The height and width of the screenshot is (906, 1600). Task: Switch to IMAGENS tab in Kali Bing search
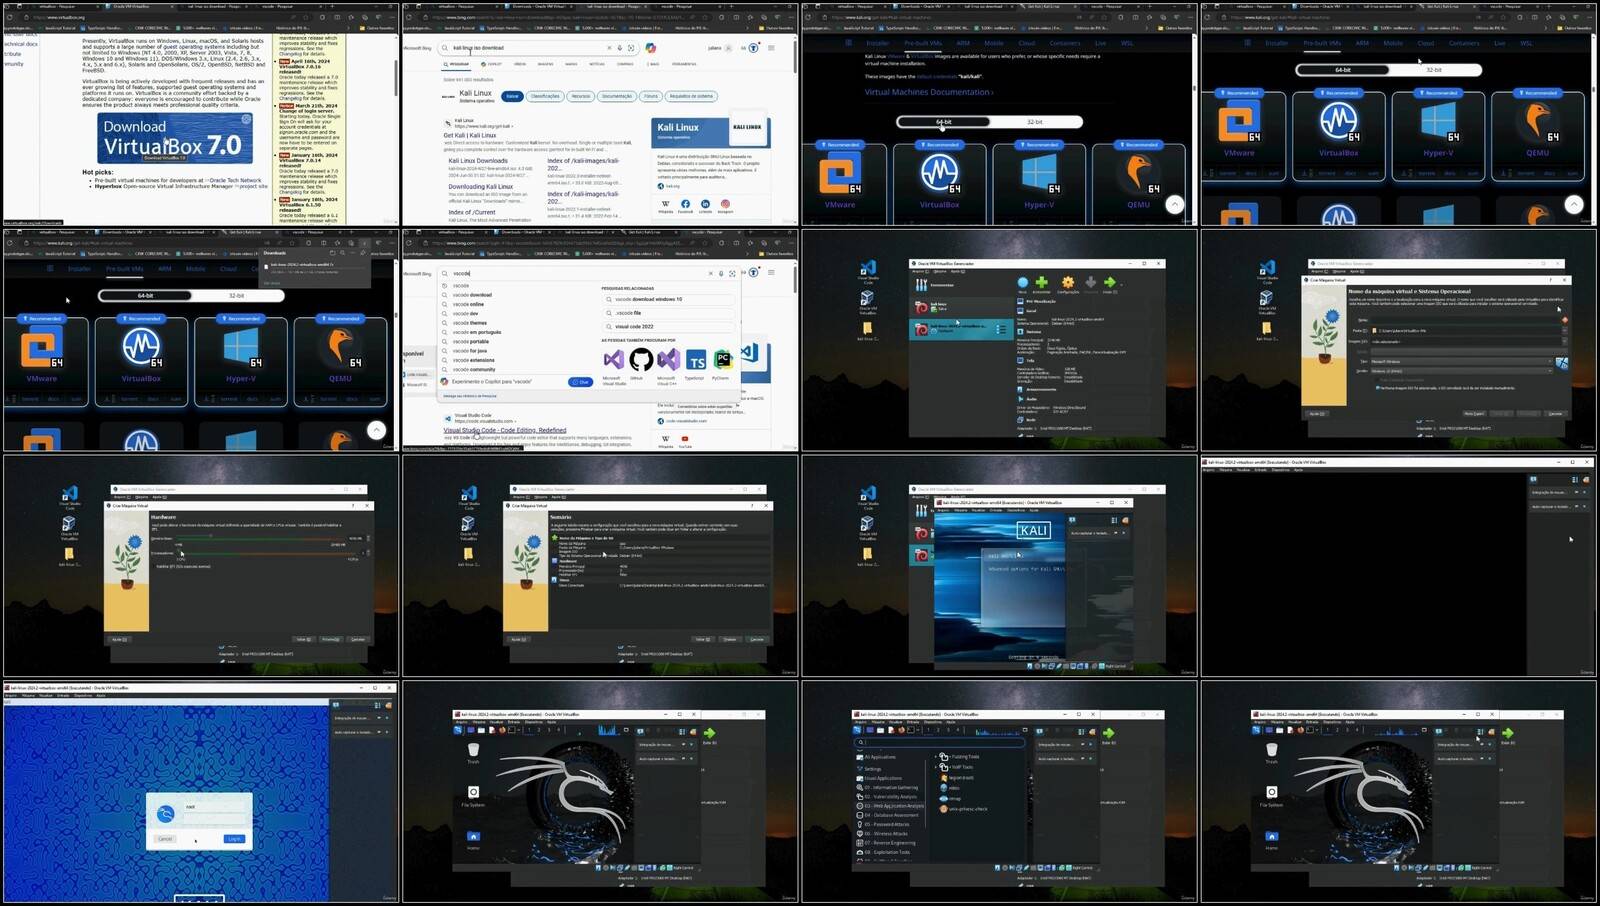[545, 64]
